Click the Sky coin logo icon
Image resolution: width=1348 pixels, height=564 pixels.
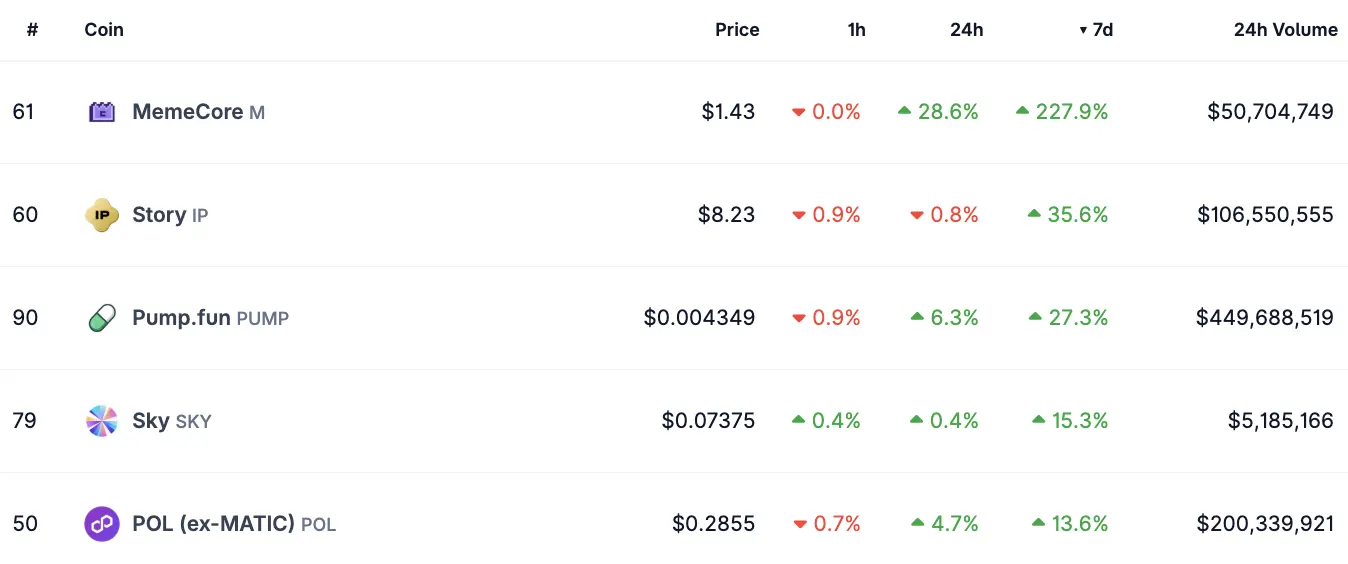click(x=102, y=421)
